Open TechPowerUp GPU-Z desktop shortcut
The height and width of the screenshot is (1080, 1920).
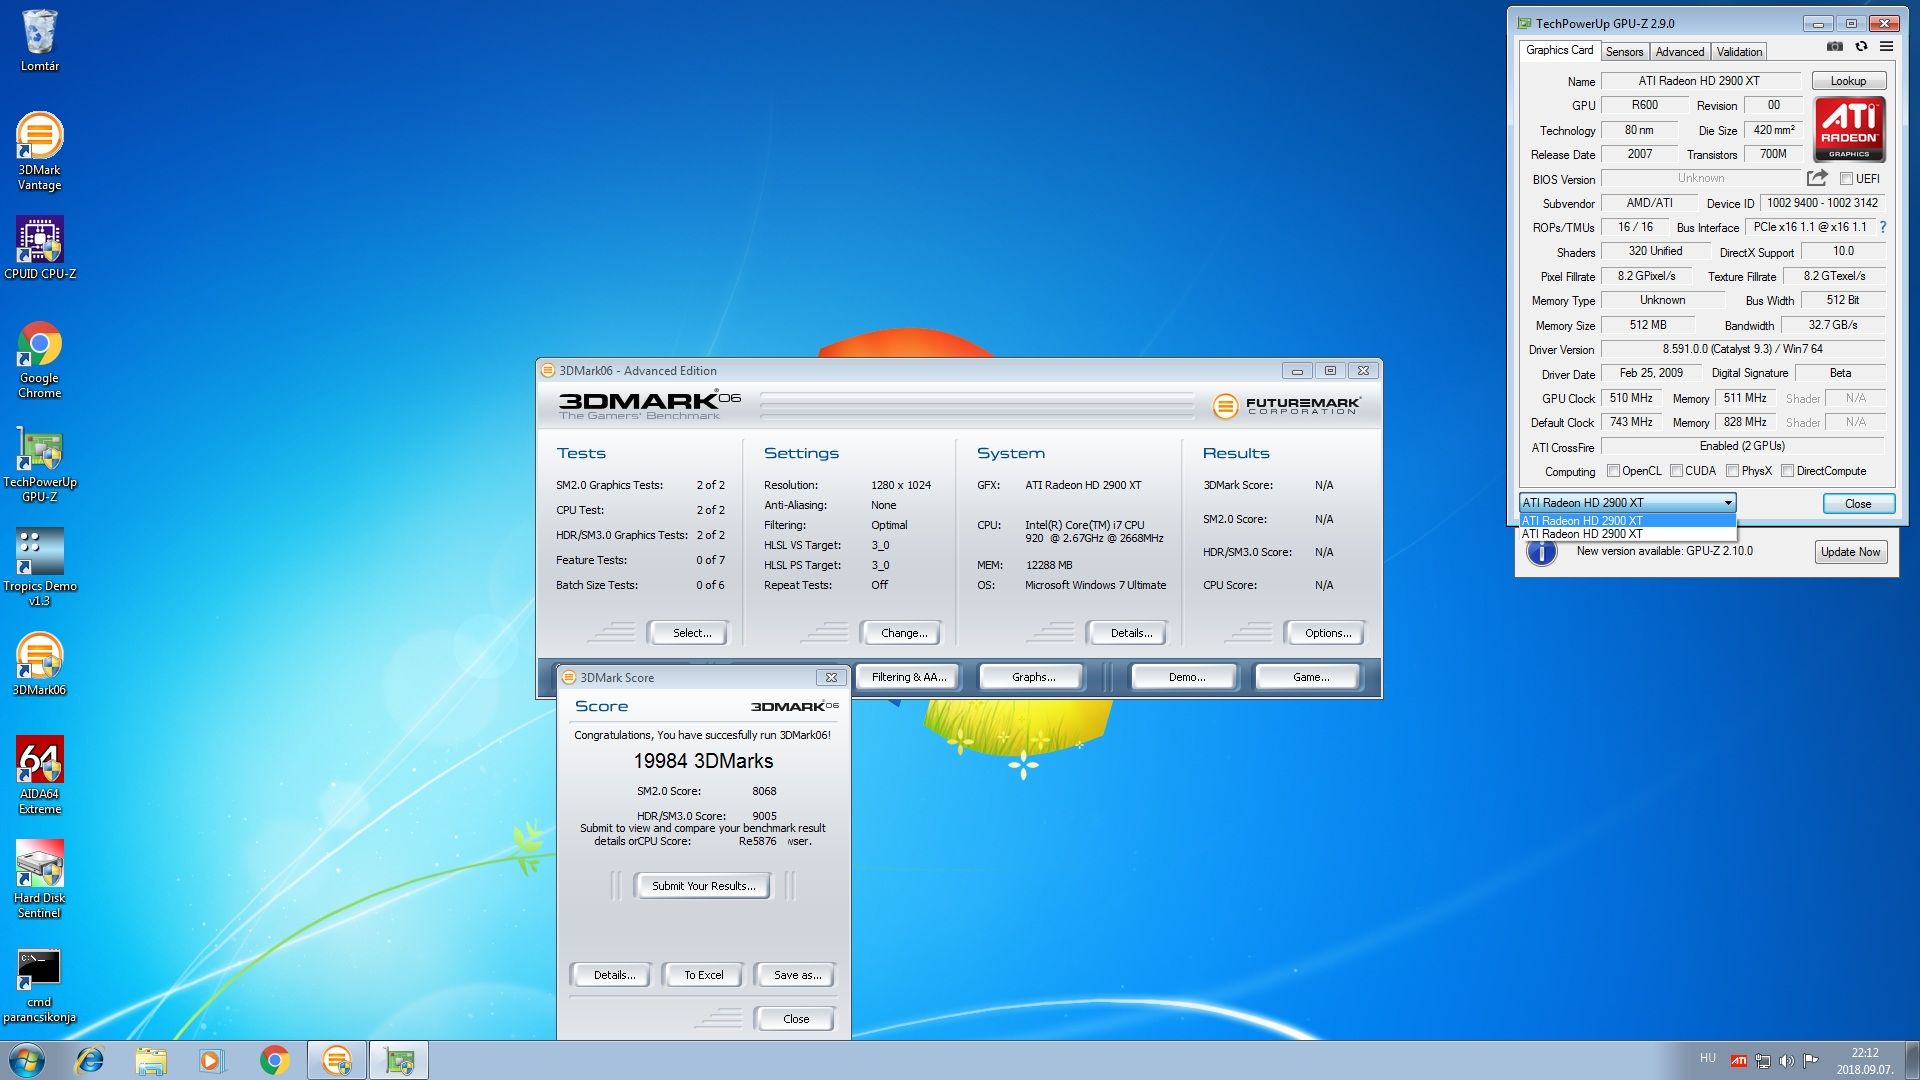[40, 464]
